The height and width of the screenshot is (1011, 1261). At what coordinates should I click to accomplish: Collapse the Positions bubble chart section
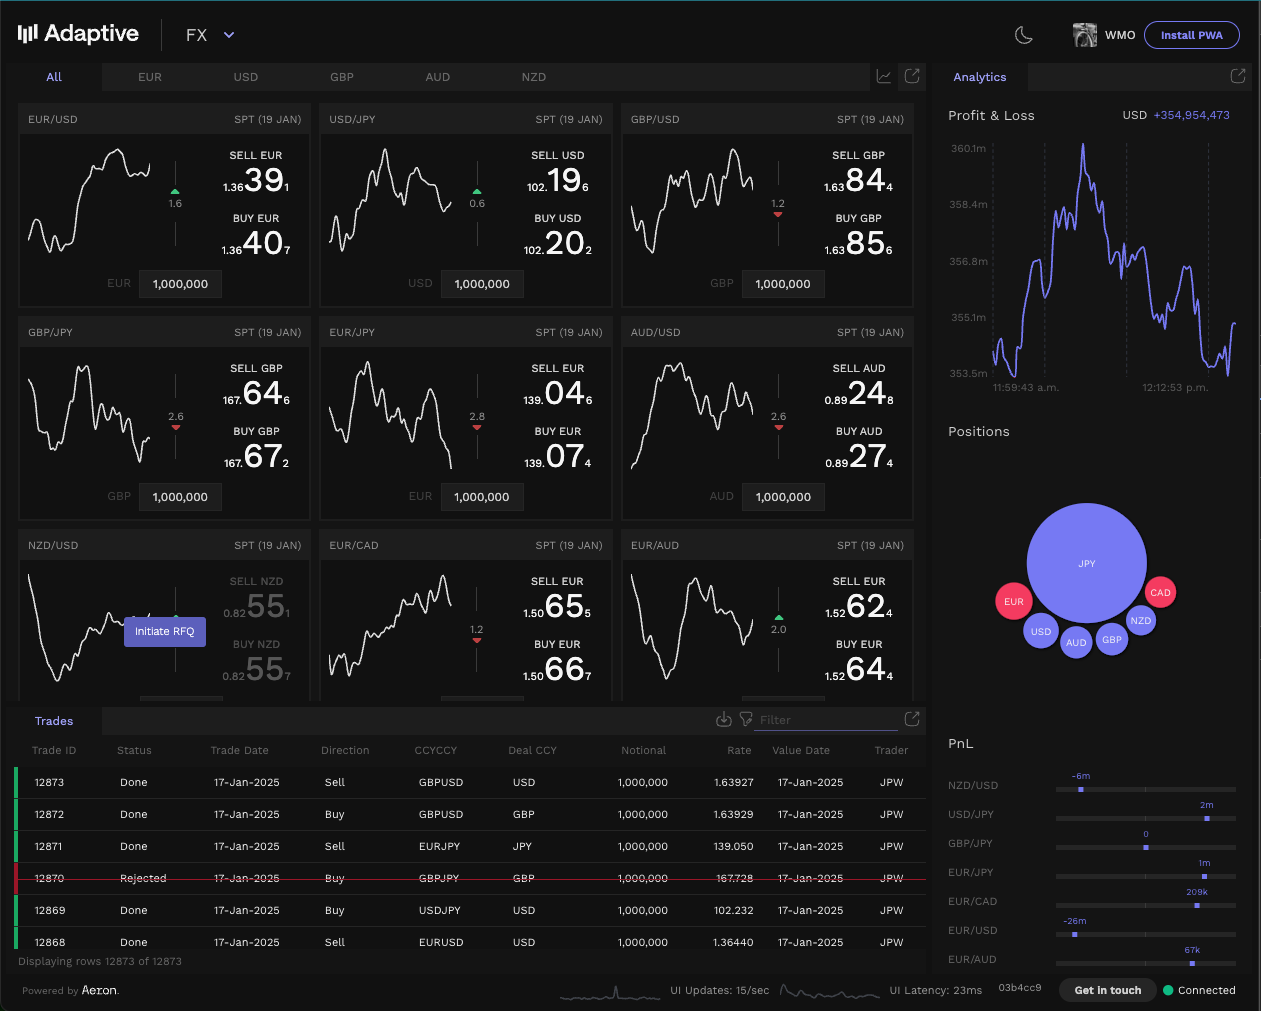978,431
